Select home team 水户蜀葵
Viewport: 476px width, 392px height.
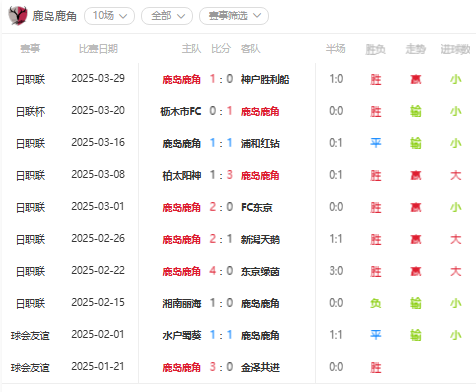(182, 335)
